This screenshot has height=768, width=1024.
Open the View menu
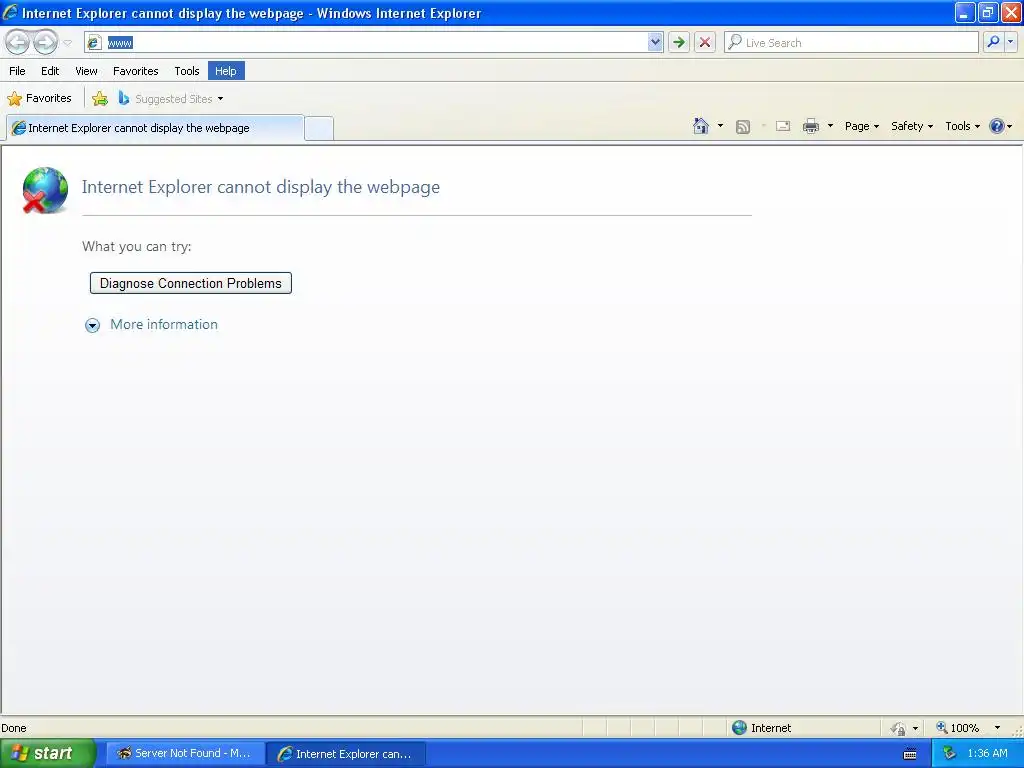(x=86, y=71)
